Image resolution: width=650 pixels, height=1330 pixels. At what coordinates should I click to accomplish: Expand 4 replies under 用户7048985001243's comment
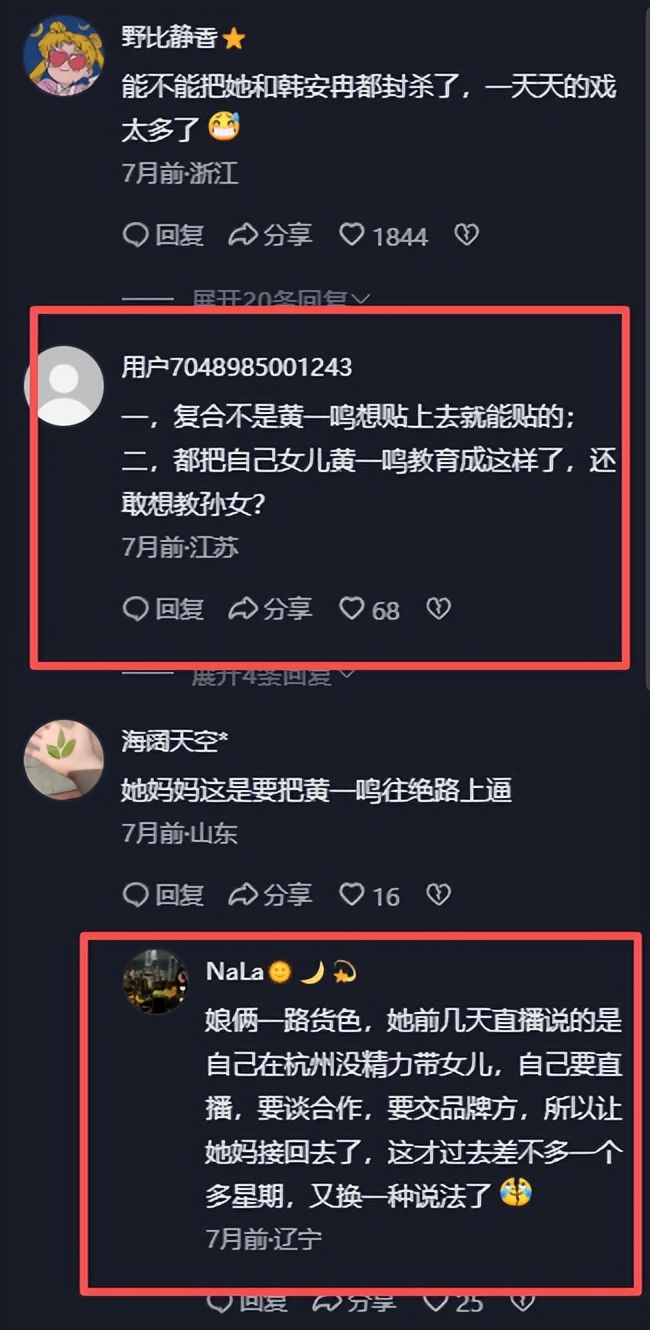(274, 674)
